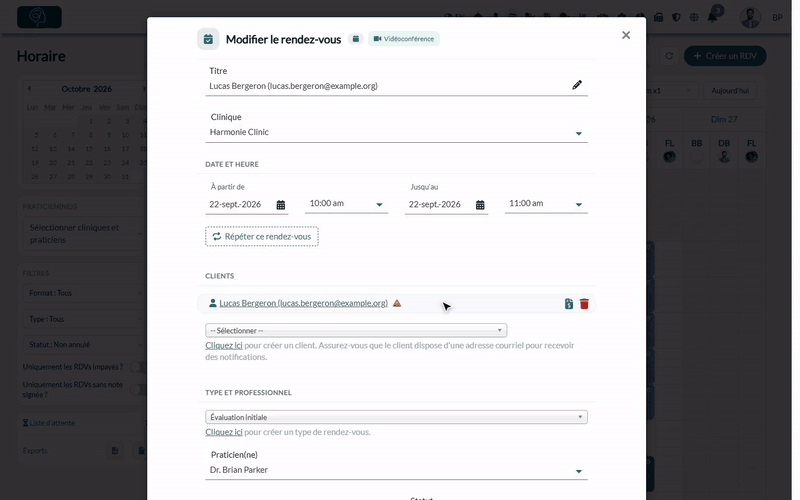
Task: Click the Titre text field
Action: pyautogui.click(x=388, y=86)
